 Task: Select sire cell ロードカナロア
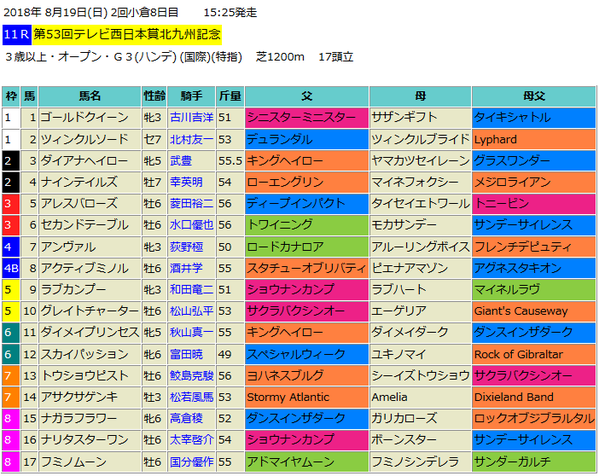306,247
